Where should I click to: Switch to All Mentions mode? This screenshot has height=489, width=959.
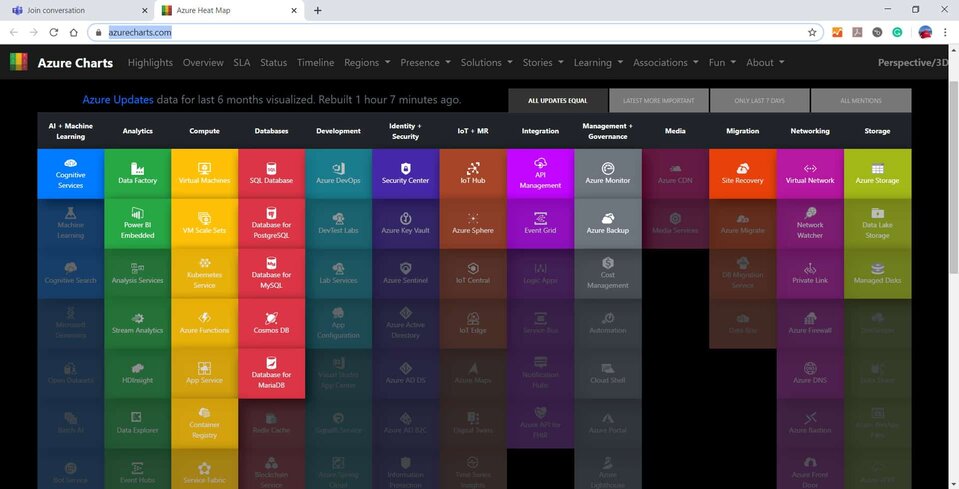click(861, 100)
